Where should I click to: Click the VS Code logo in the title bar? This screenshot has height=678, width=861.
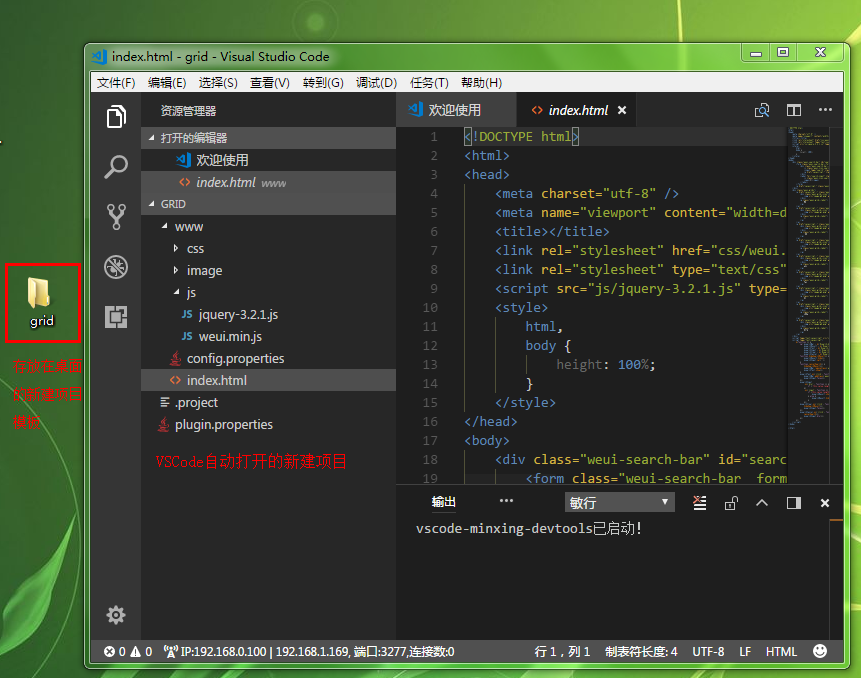(x=99, y=56)
